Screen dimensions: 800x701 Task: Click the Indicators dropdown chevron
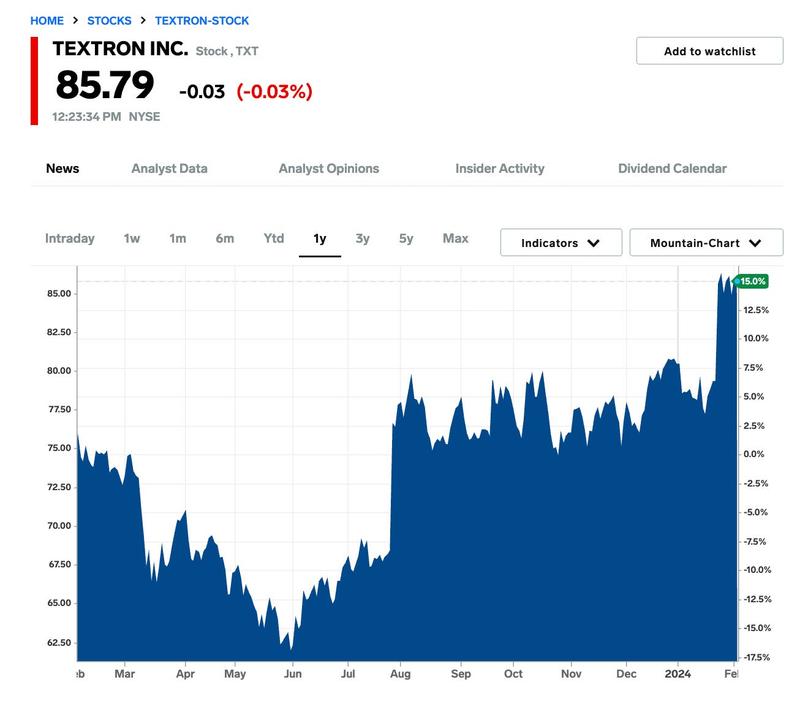point(593,243)
